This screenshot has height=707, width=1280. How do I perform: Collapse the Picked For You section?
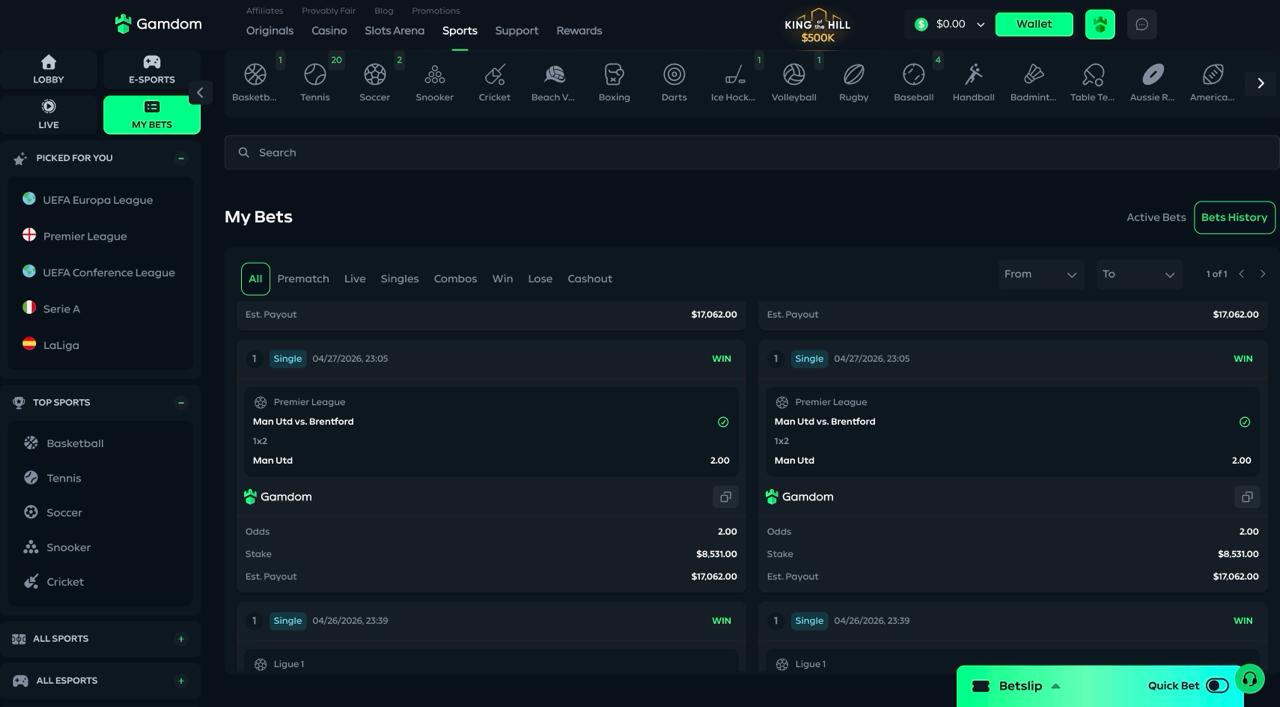coord(181,158)
